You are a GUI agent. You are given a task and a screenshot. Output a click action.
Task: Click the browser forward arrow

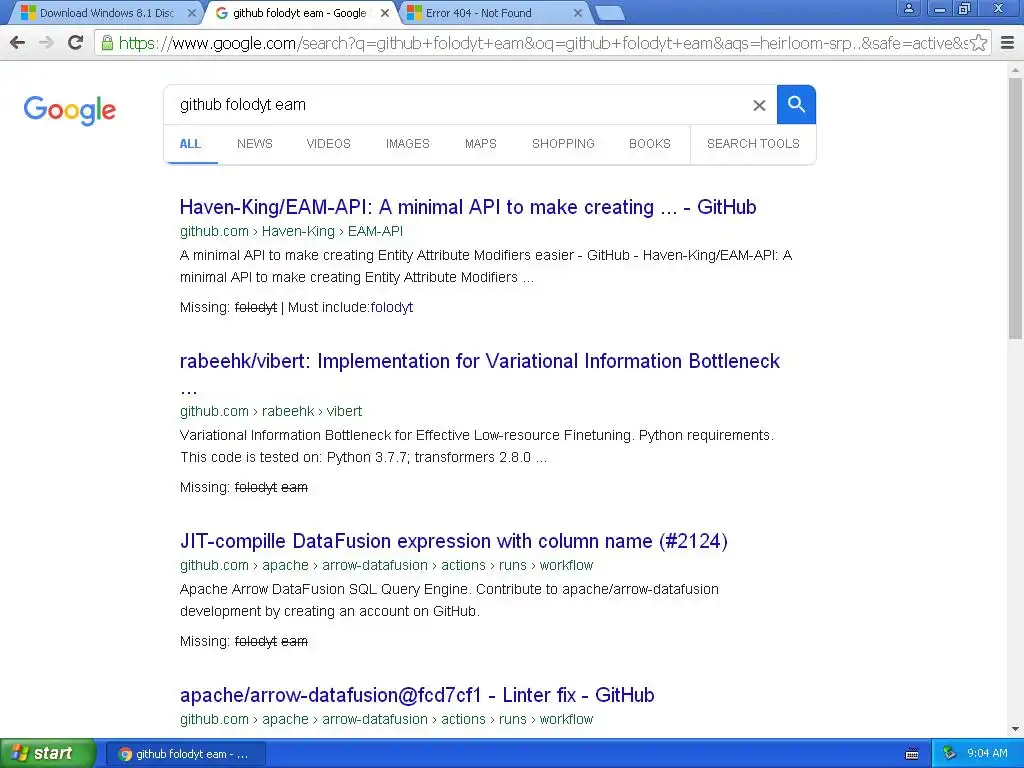pyautogui.click(x=46, y=43)
